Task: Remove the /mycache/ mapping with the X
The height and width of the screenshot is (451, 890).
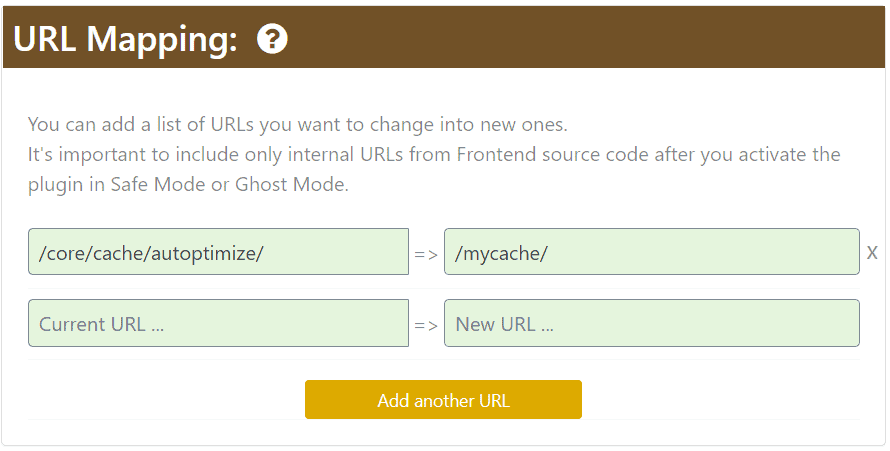Action: (x=872, y=252)
